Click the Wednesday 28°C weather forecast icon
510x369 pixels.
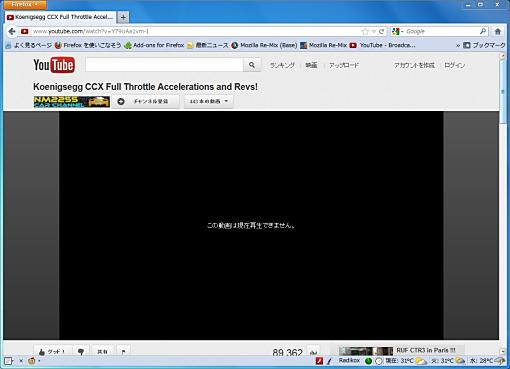500,361
